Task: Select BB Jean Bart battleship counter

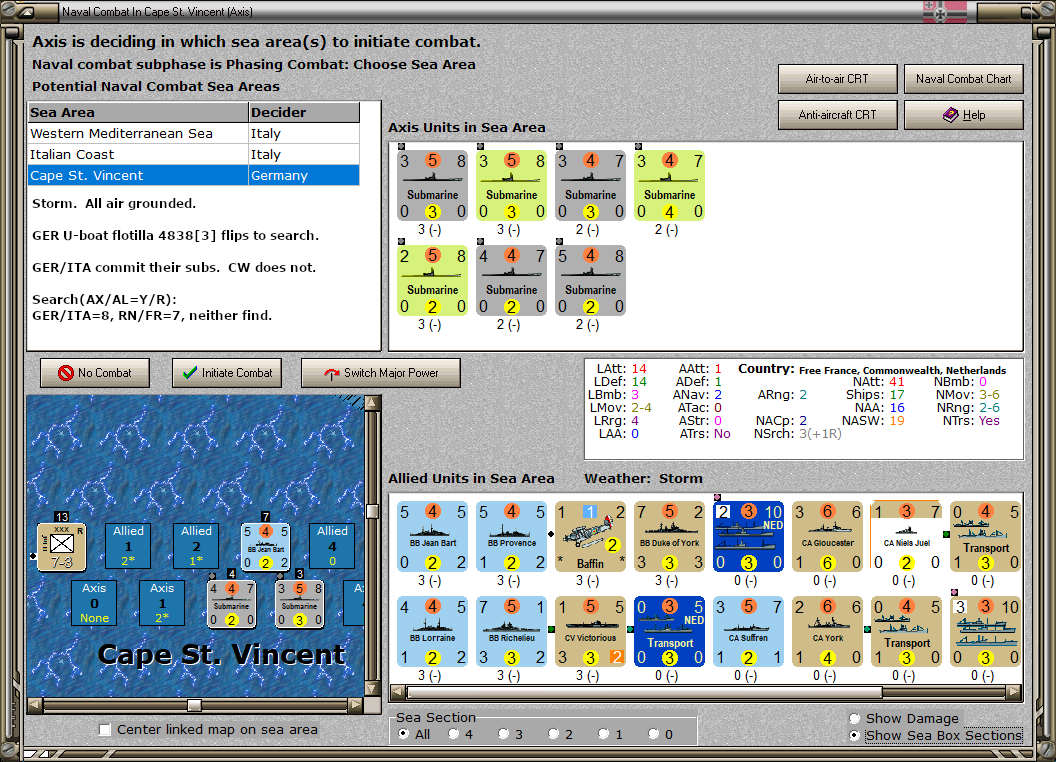Action: (x=432, y=536)
